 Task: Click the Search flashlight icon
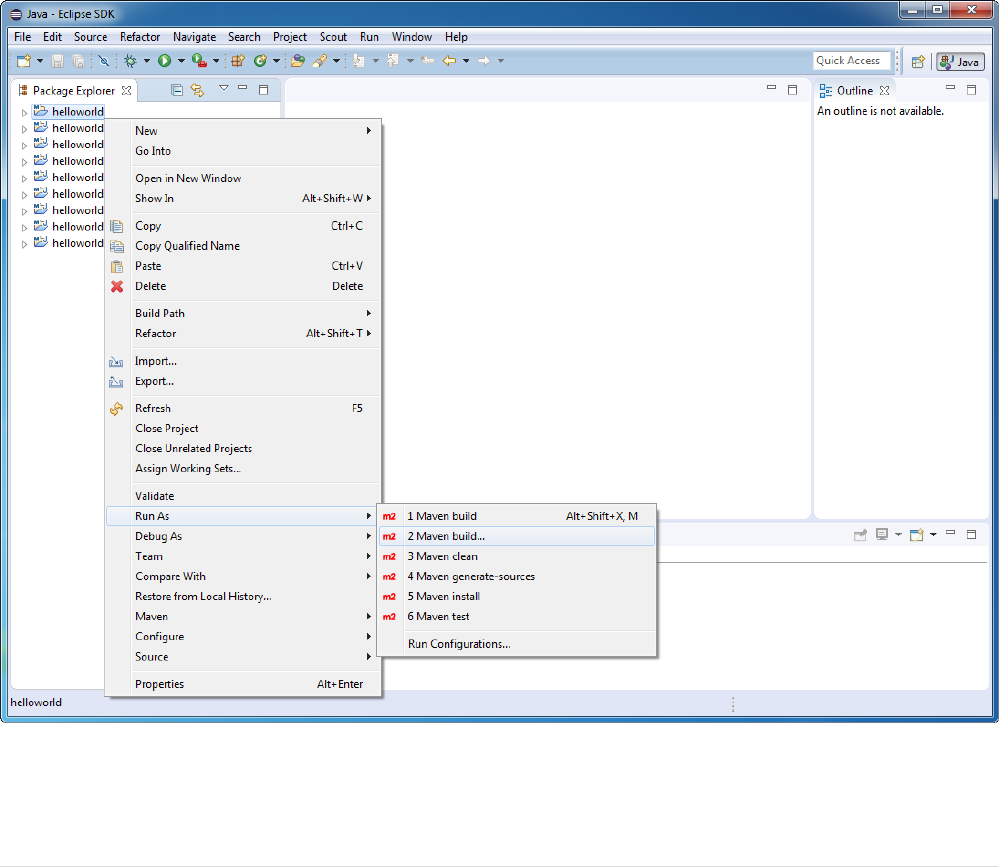320,61
